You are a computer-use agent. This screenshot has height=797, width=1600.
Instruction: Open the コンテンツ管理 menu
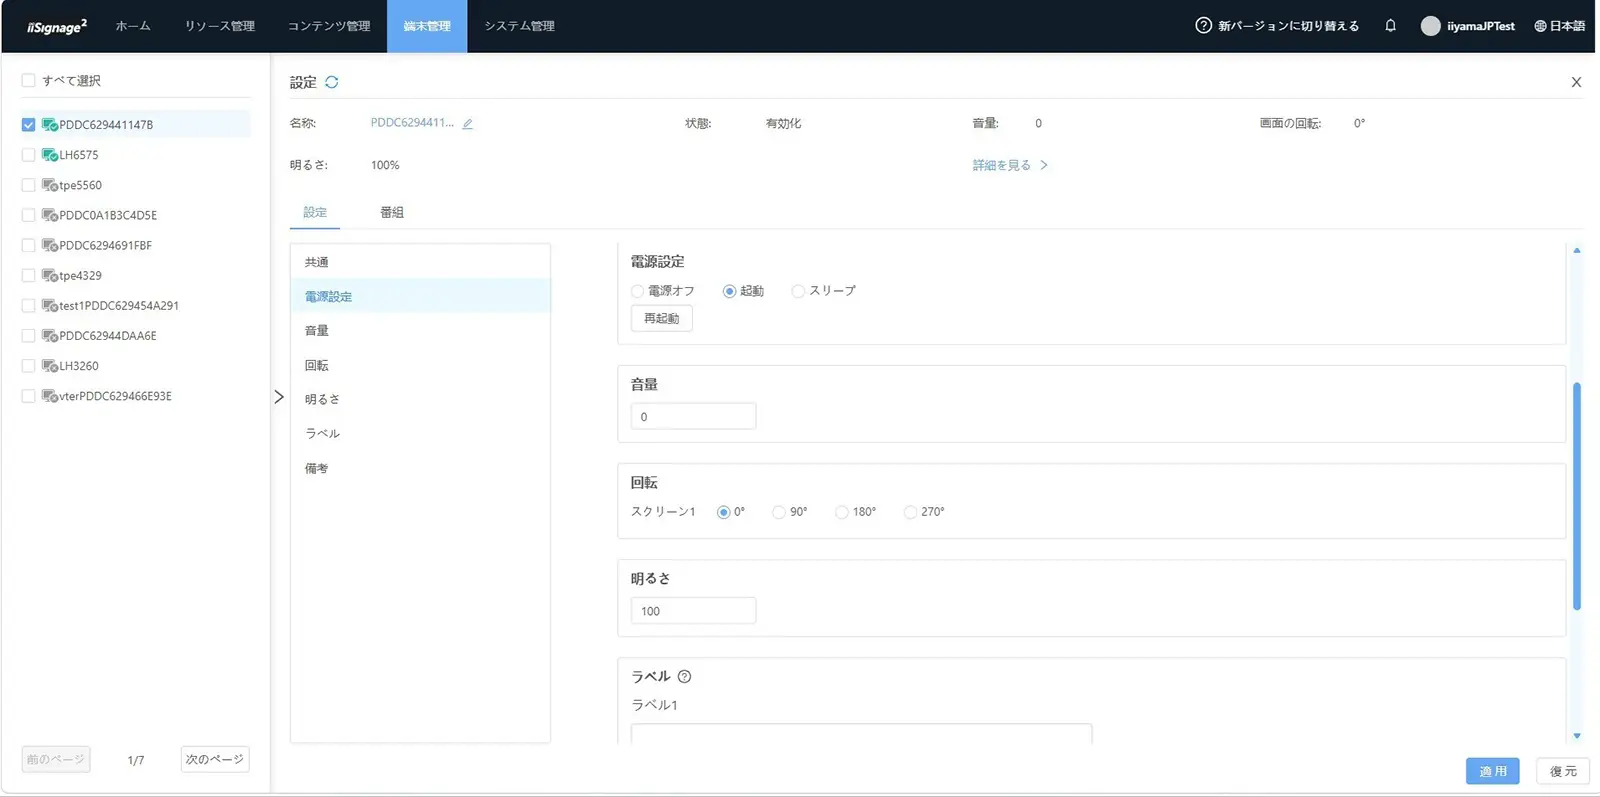[x=329, y=26]
